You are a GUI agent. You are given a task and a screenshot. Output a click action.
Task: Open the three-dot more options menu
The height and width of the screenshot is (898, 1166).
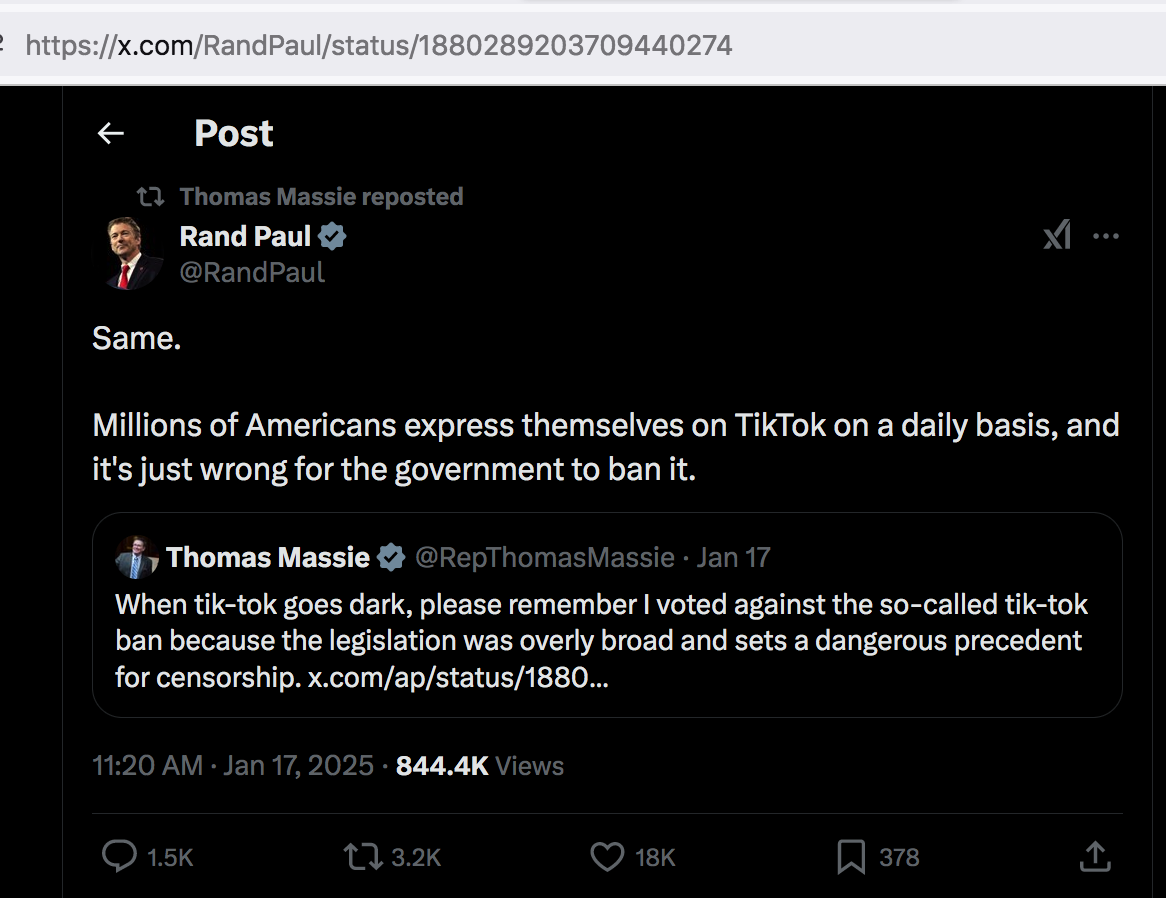[x=1106, y=236]
